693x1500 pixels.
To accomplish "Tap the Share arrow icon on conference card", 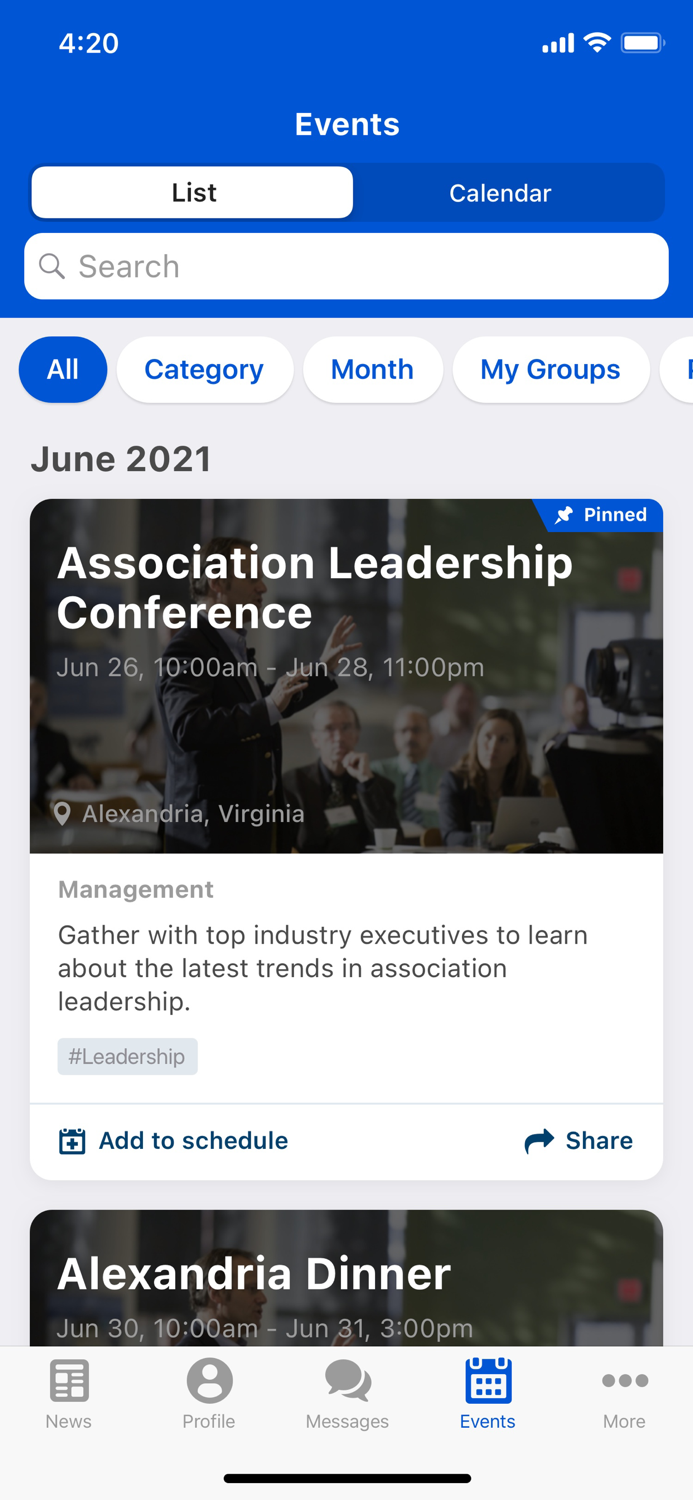I will click(538, 1140).
